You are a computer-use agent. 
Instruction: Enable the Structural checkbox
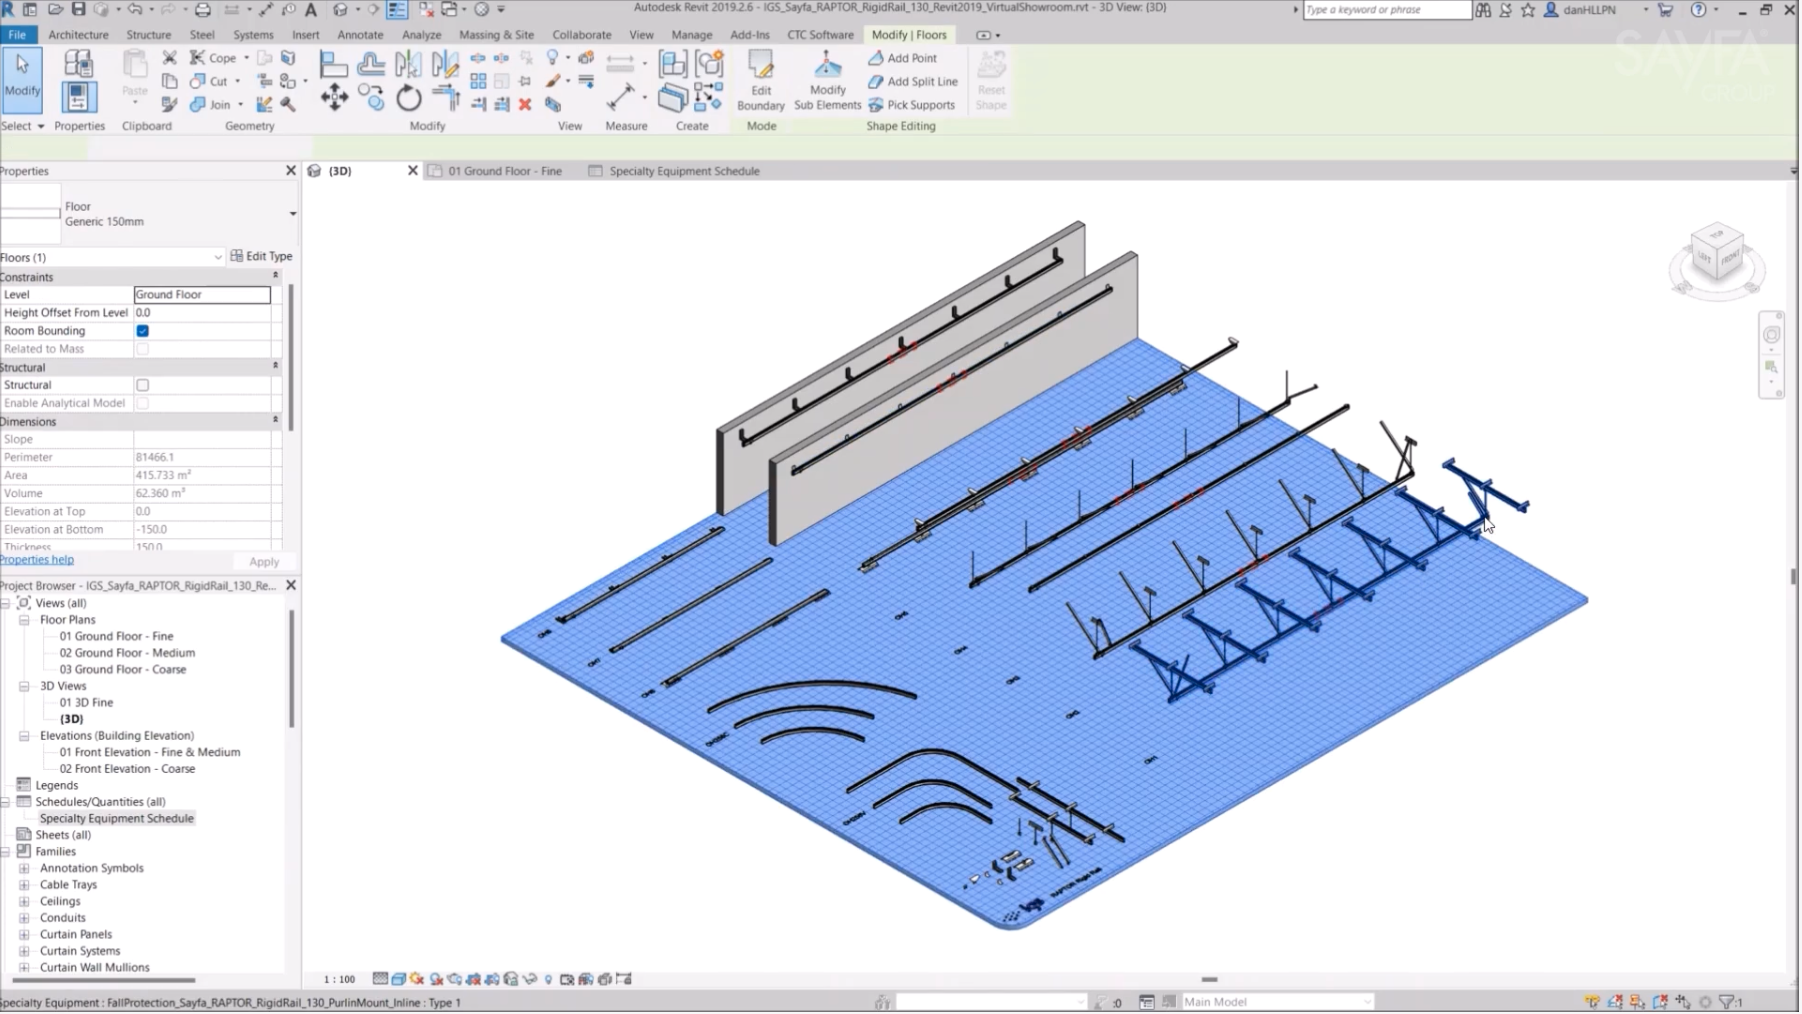tap(142, 384)
